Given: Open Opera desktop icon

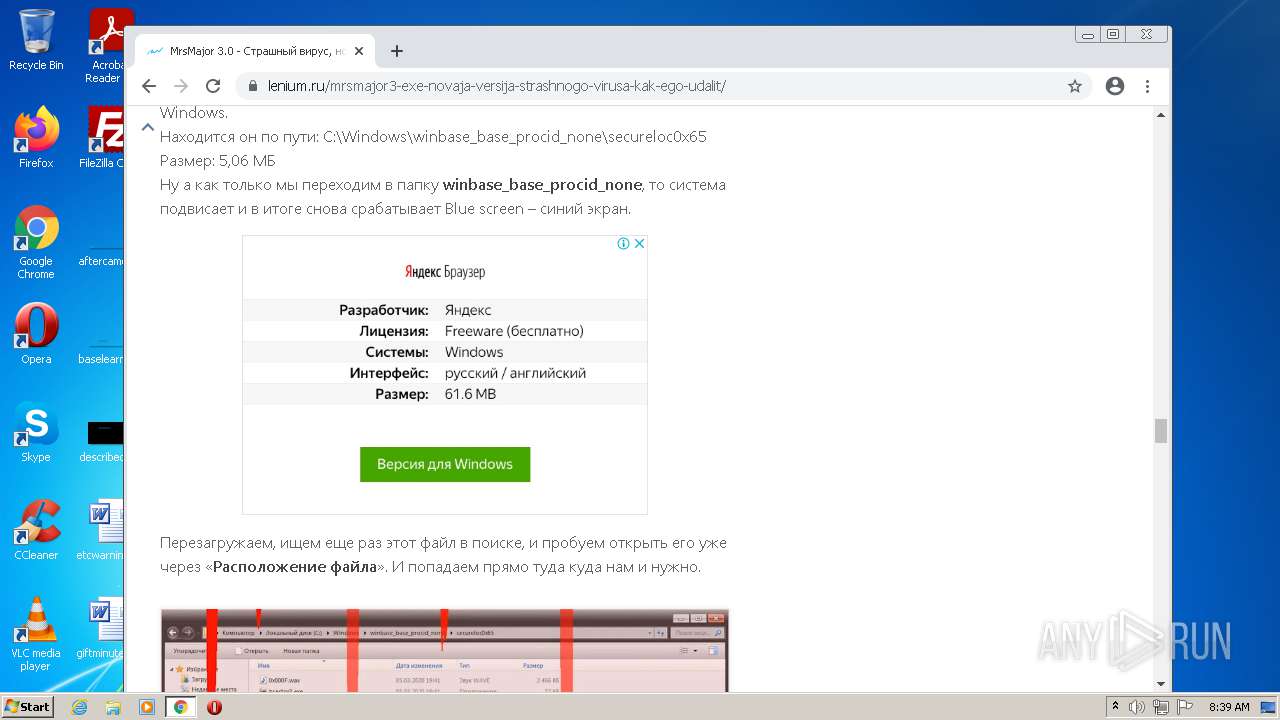Looking at the screenshot, I should [36, 334].
